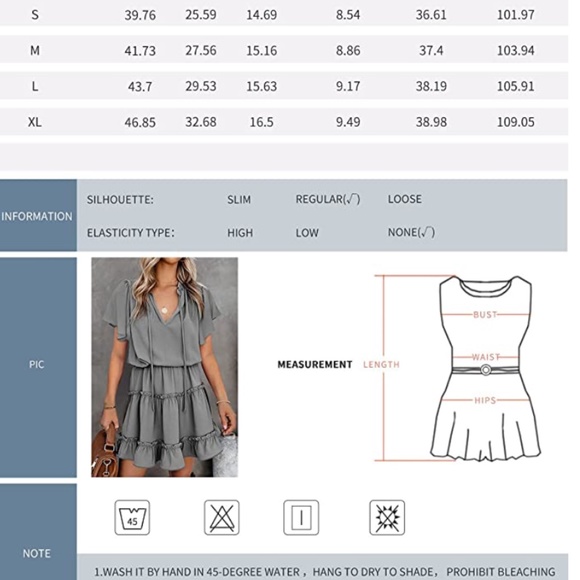Click the value 9.49 in the XL row
580x580 pixels.
coord(348,122)
